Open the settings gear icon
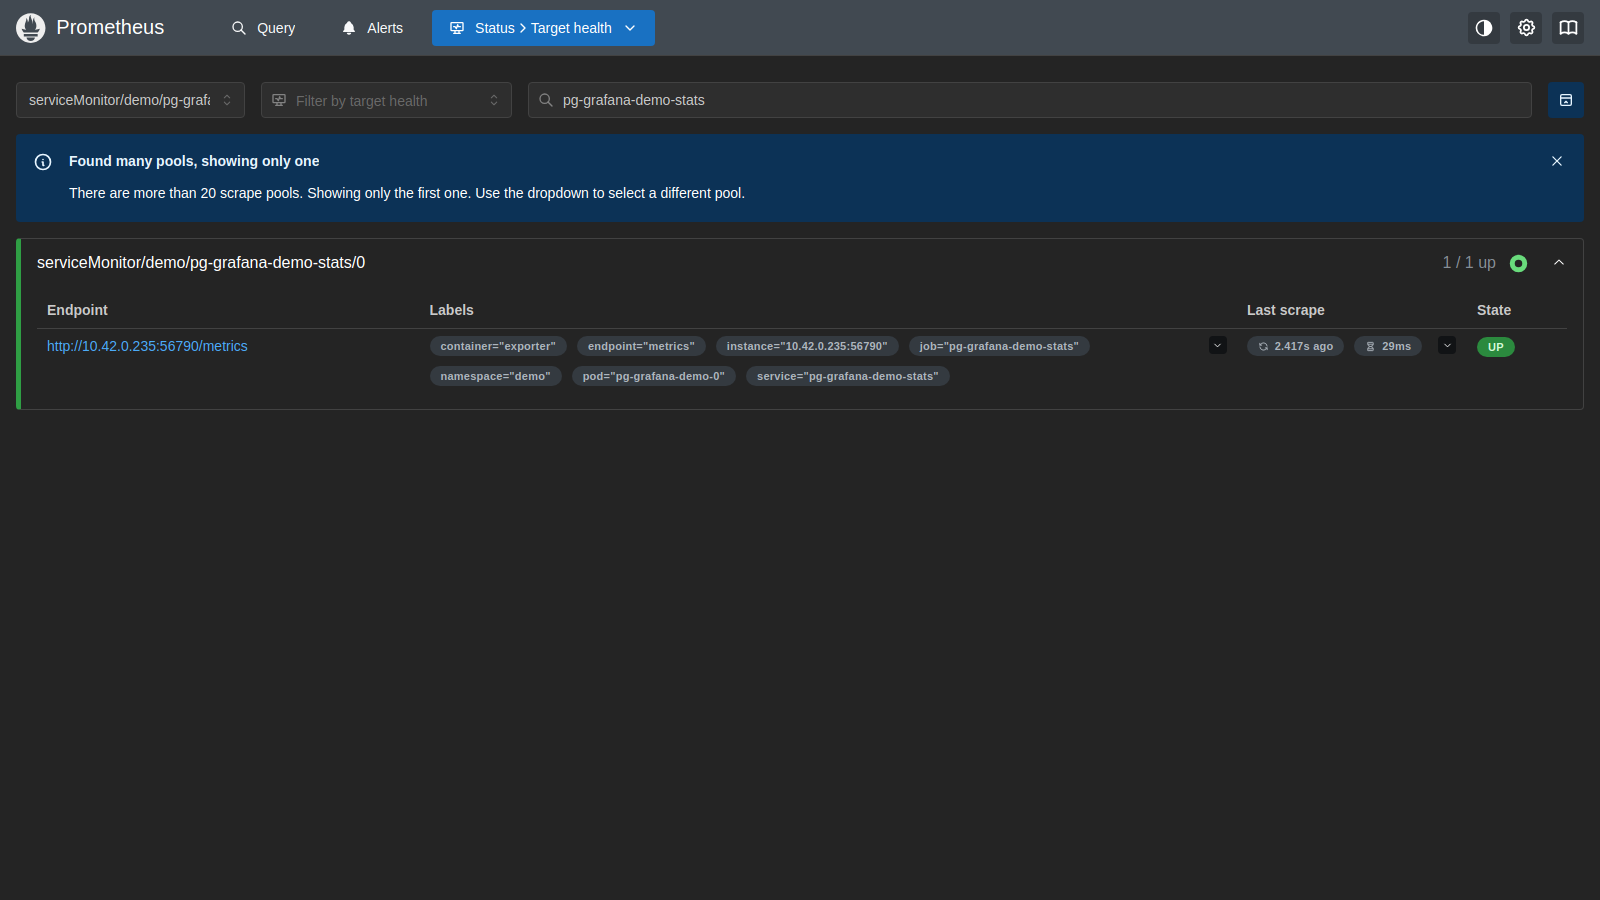 pyautogui.click(x=1526, y=28)
